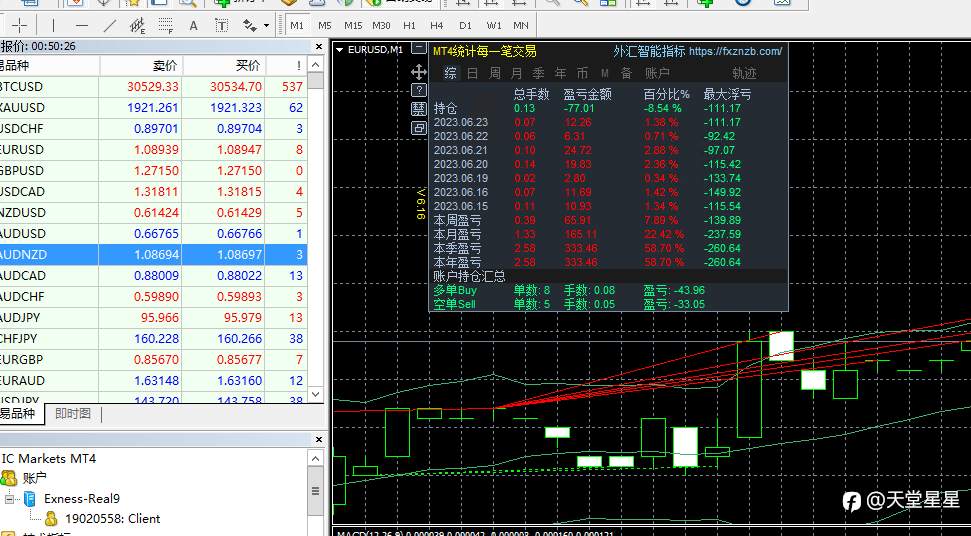Switch chart to W1 timeframe
This screenshot has width=971, height=536.
point(494,25)
